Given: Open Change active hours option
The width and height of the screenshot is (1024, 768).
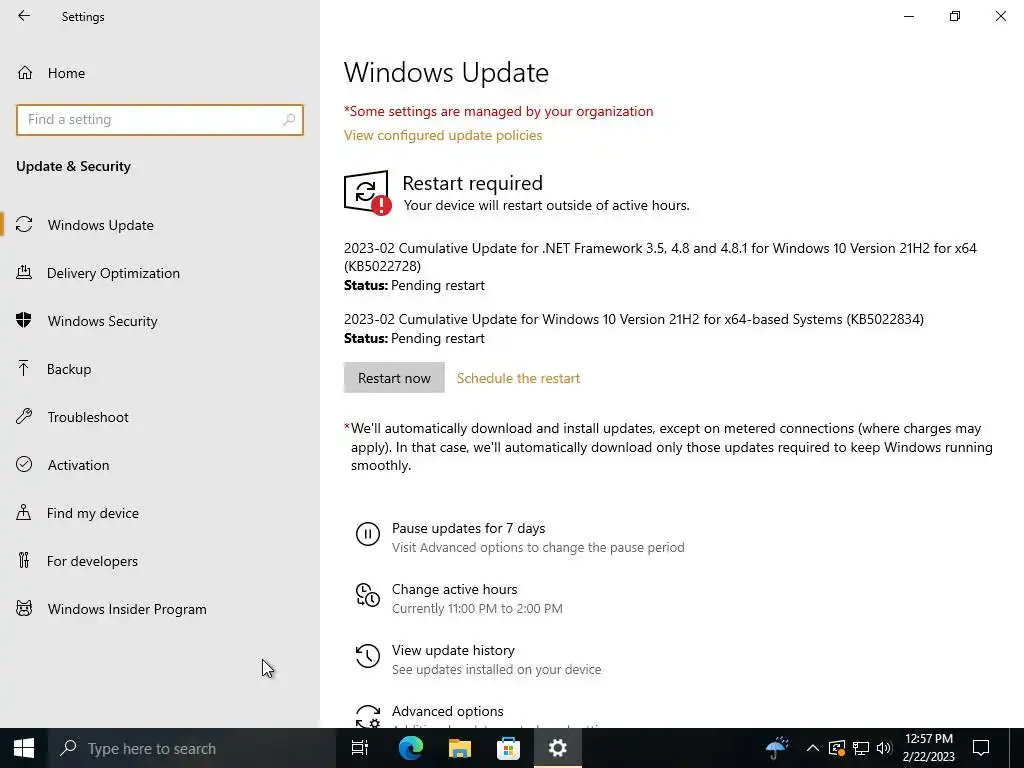Looking at the screenshot, I should 455,589.
